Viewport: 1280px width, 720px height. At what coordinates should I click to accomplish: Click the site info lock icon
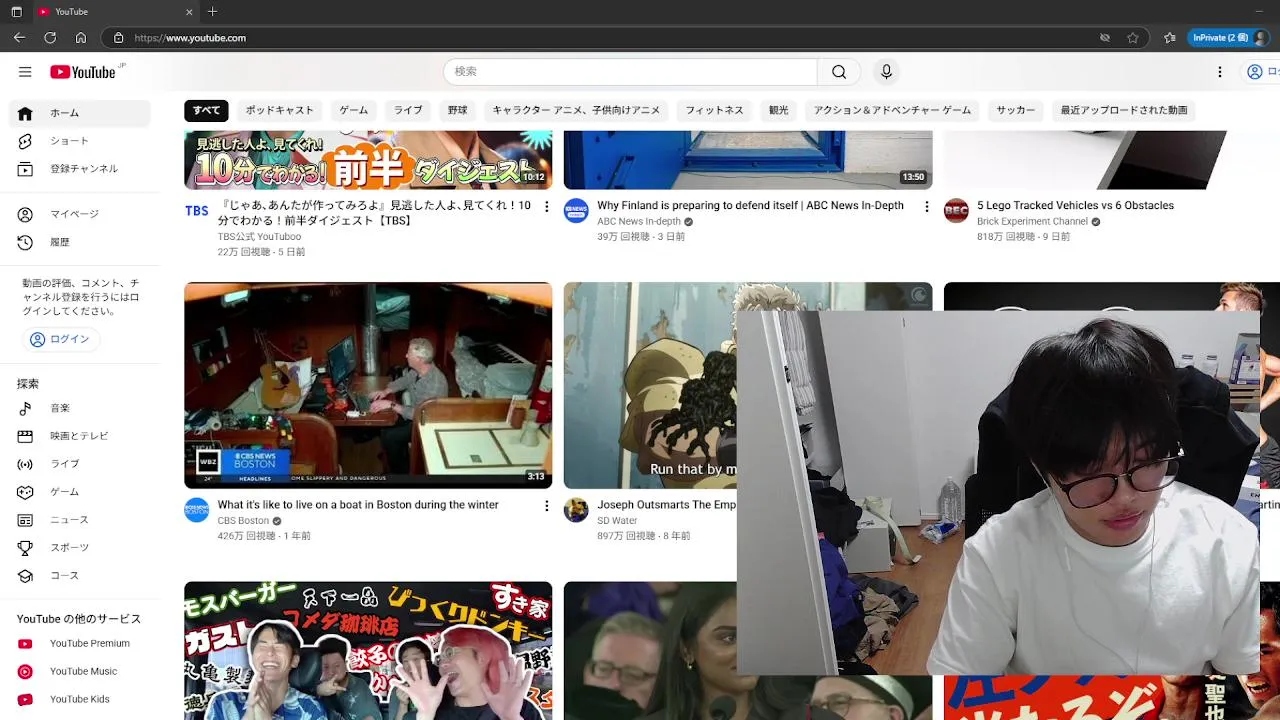pos(118,38)
